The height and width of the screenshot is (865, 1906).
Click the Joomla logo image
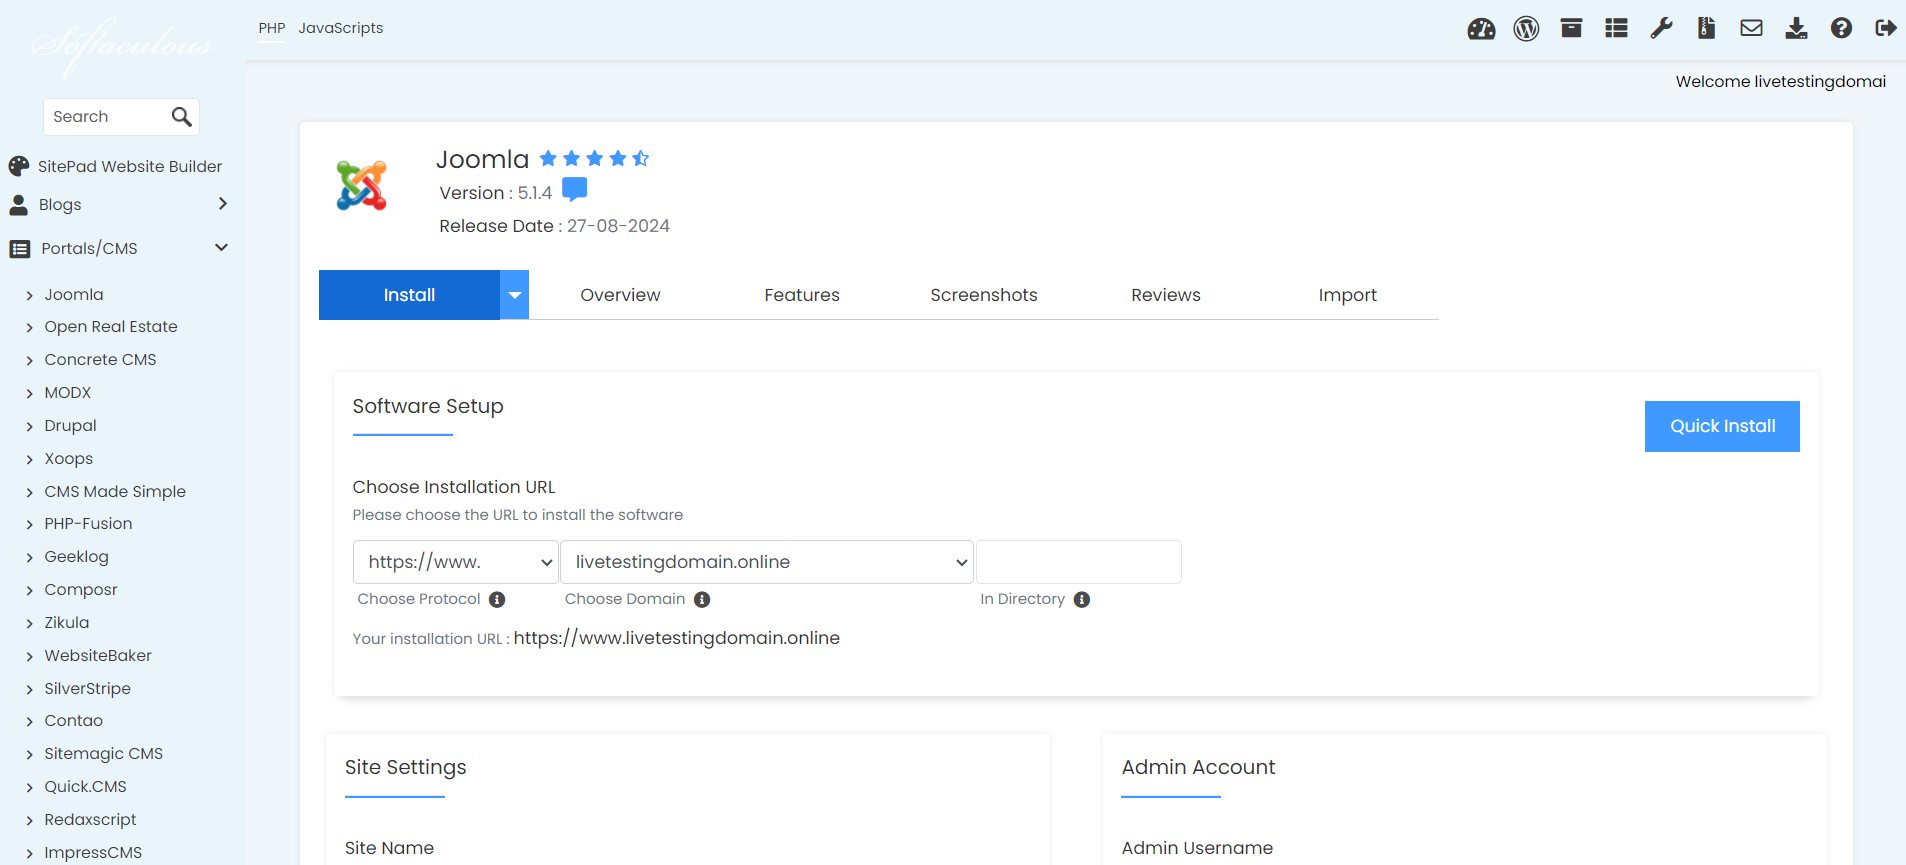point(361,185)
